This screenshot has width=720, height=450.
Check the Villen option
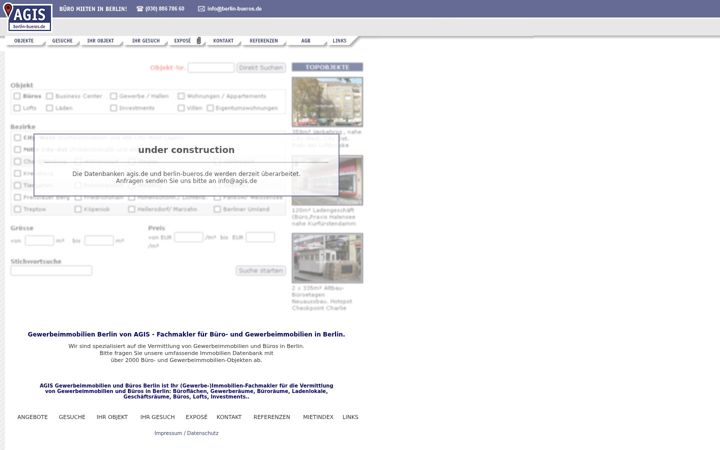pyautogui.click(x=181, y=108)
